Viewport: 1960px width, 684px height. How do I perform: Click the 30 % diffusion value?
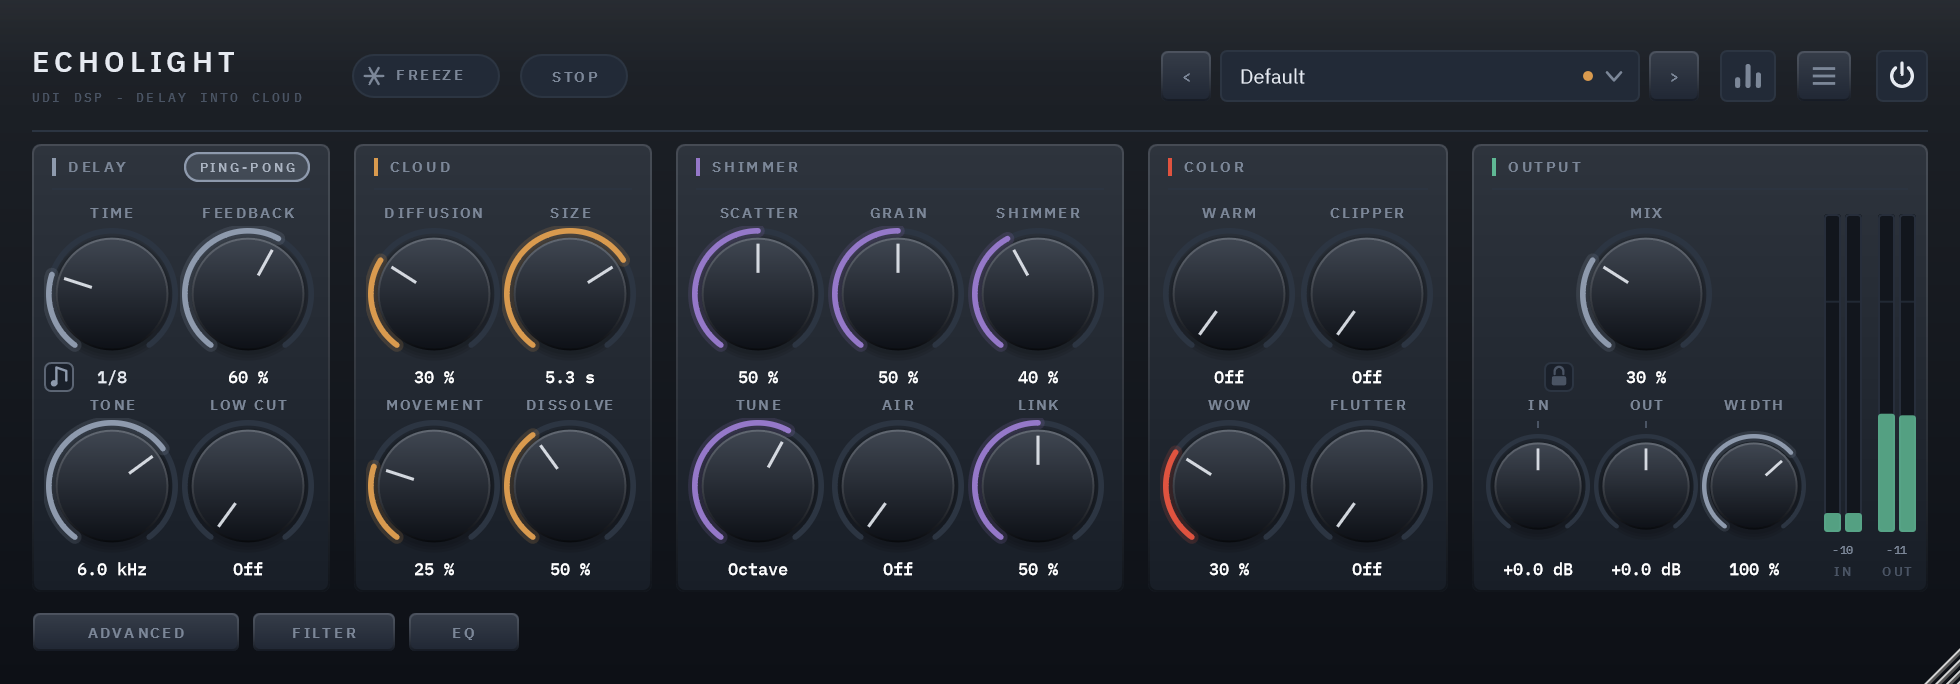(x=434, y=377)
